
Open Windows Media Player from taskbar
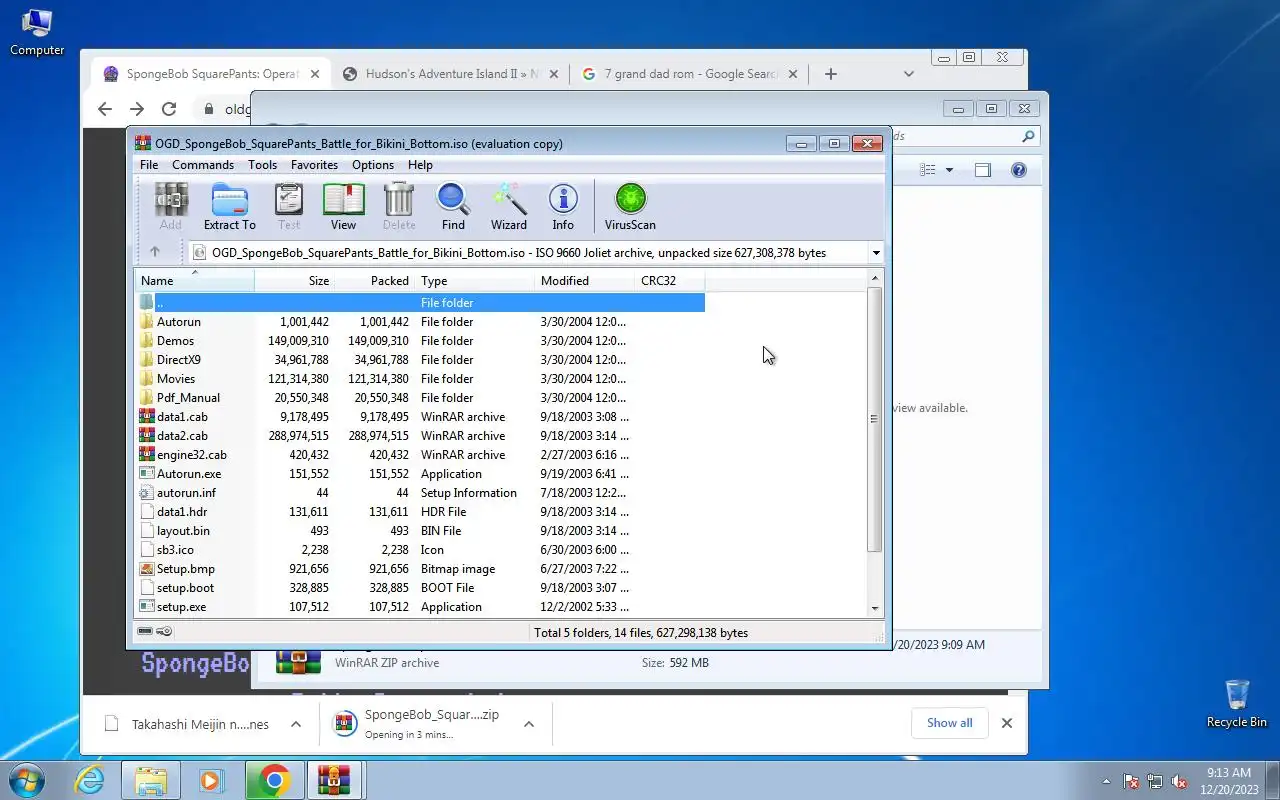[211, 780]
